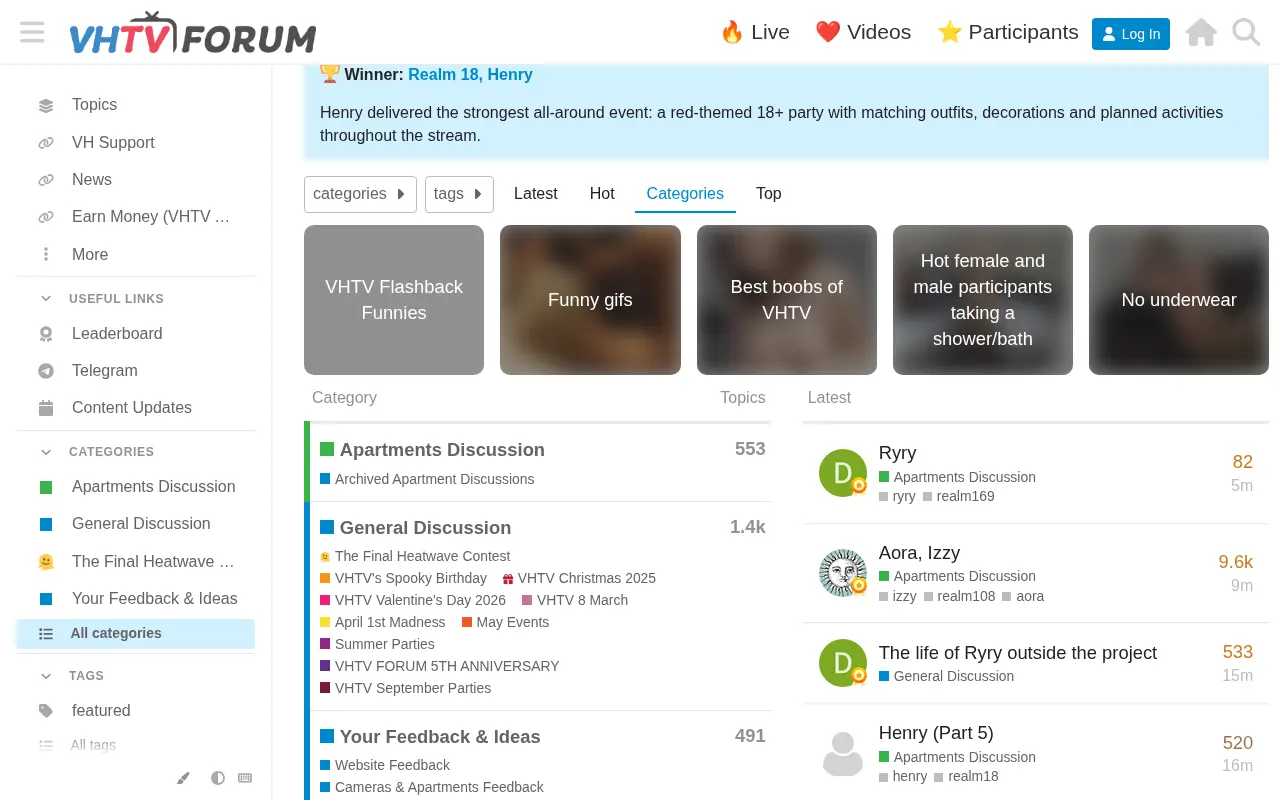Screen dimensions: 1280x800
Task: Open the categories filter dropdown
Action: click(360, 194)
